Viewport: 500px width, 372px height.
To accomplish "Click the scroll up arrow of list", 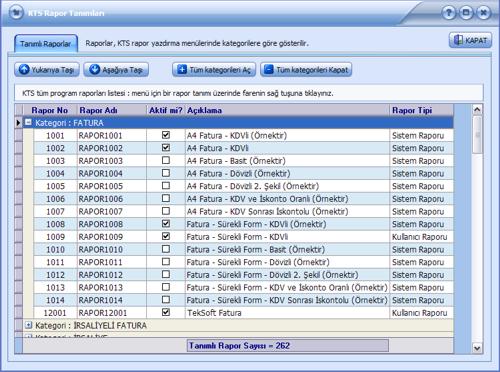I will pos(477,110).
